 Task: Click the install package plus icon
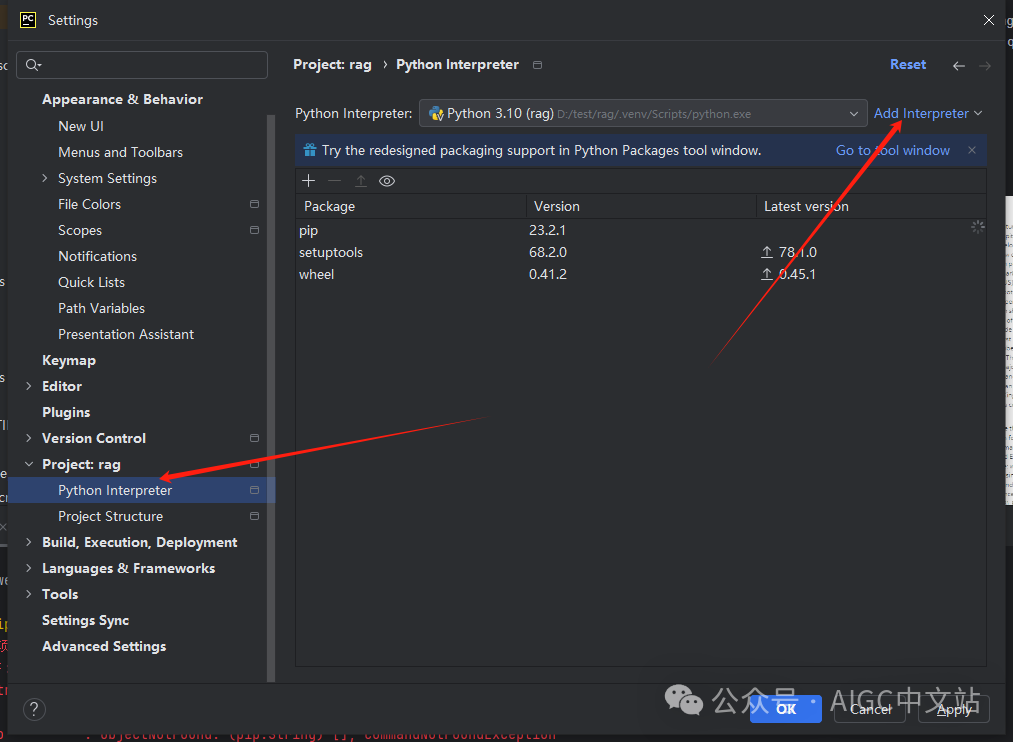[309, 181]
